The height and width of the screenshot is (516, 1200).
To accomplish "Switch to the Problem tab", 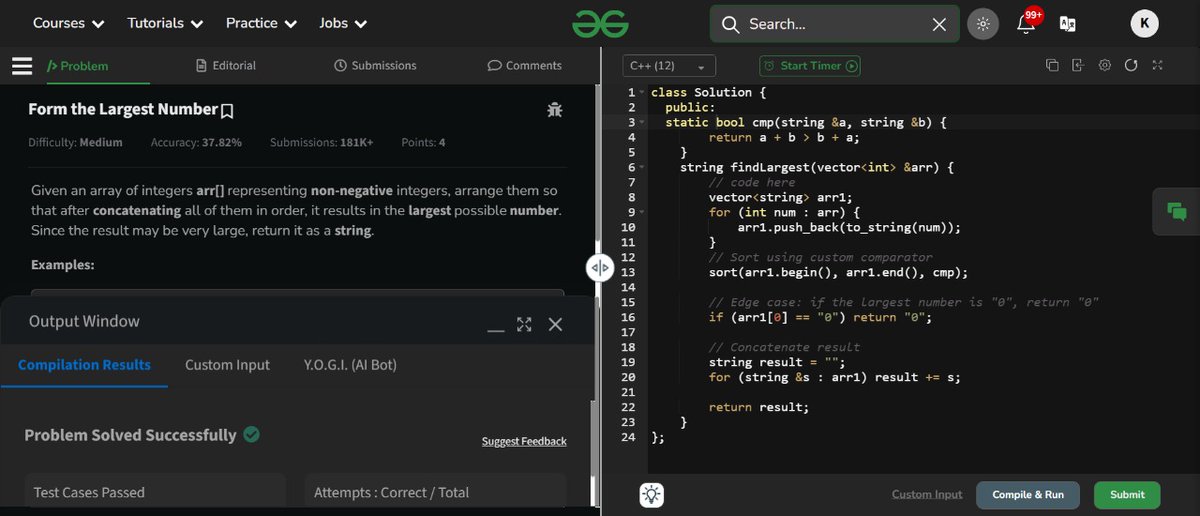I will pyautogui.click(x=78, y=66).
